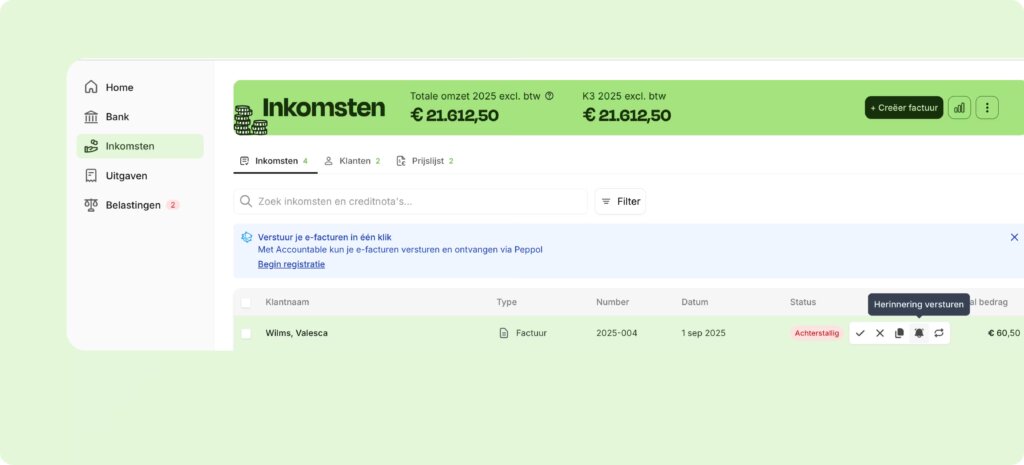This screenshot has height=465, width=1024.
Task: Open the three-dot more options menu
Action: tap(987, 107)
